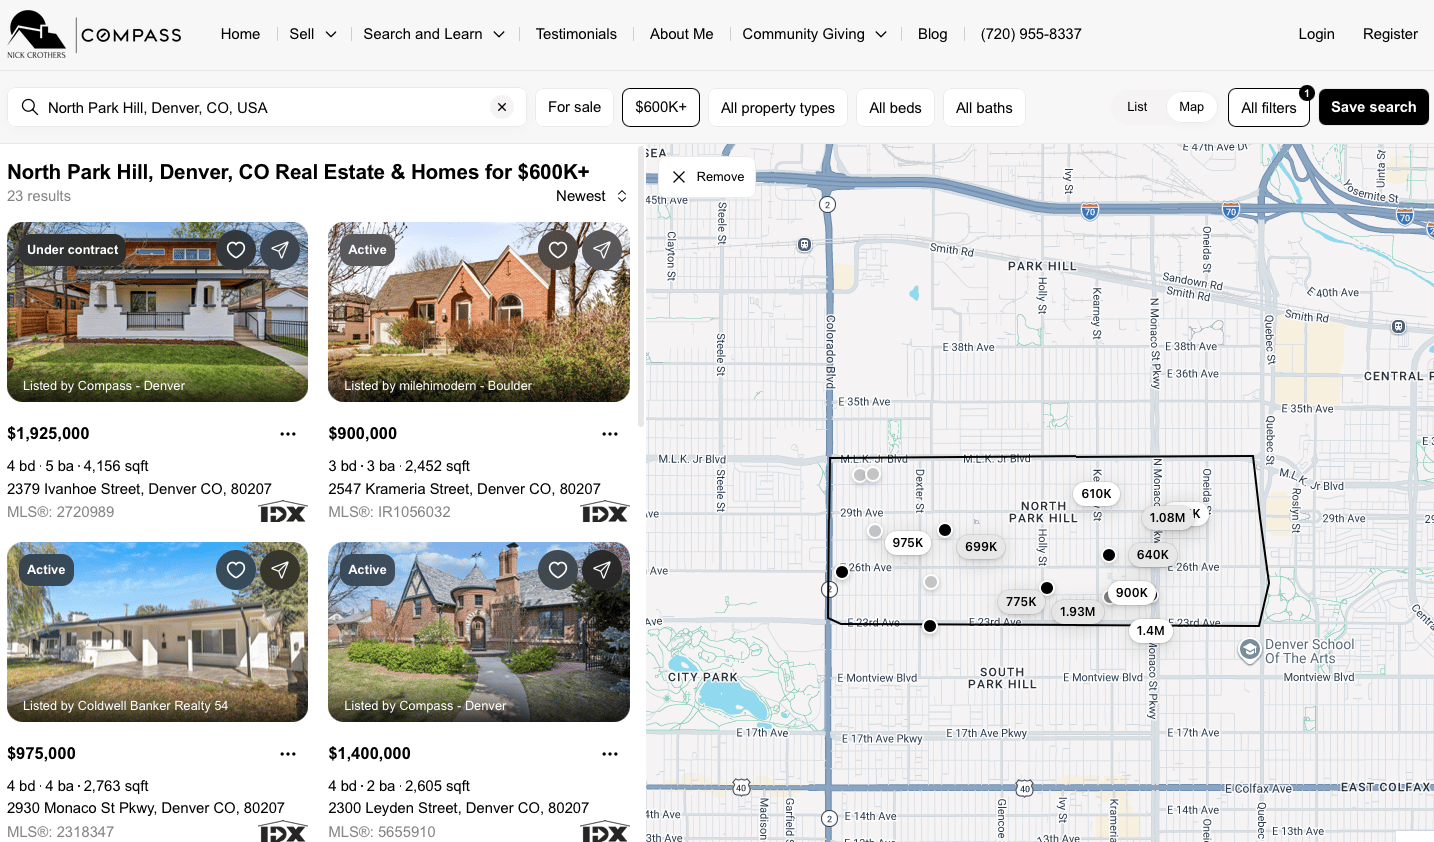The image size is (1434, 842).
Task: Click the Save search button
Action: (1373, 107)
